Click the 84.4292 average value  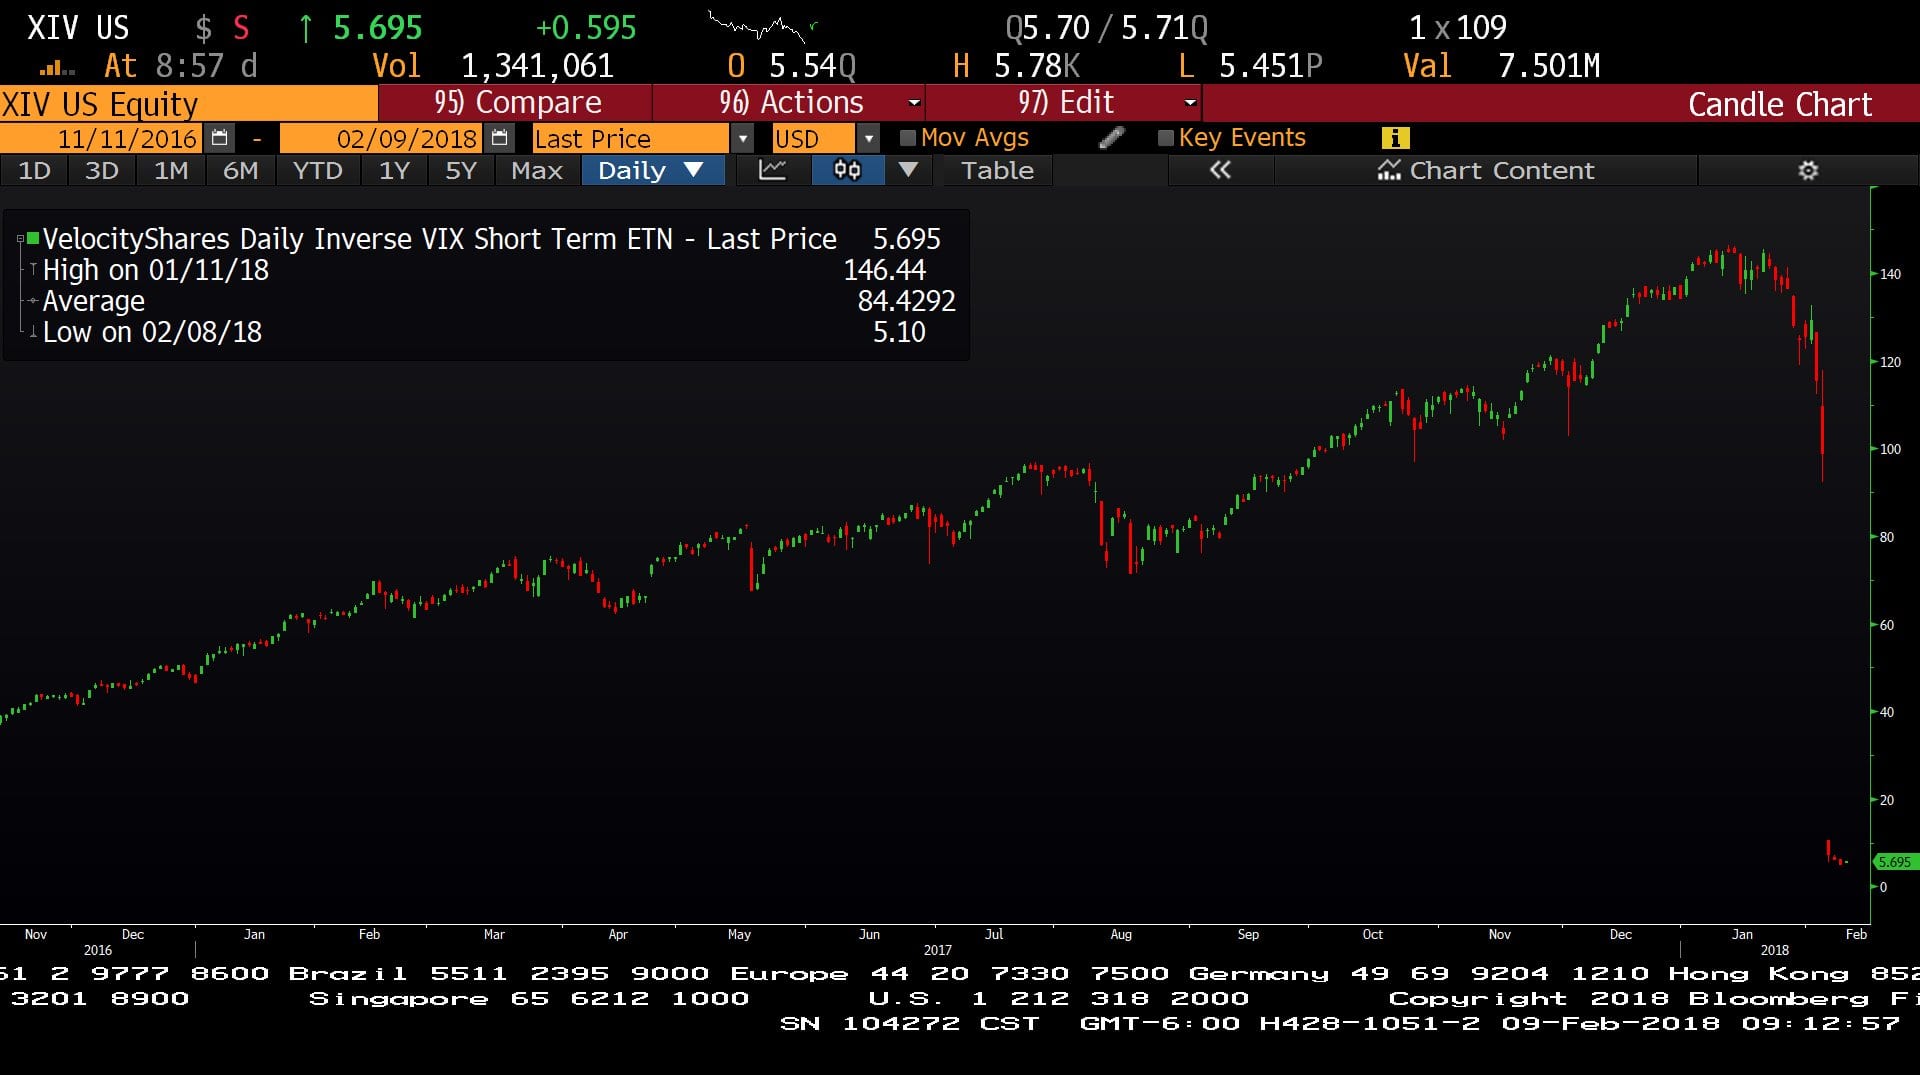coord(906,301)
